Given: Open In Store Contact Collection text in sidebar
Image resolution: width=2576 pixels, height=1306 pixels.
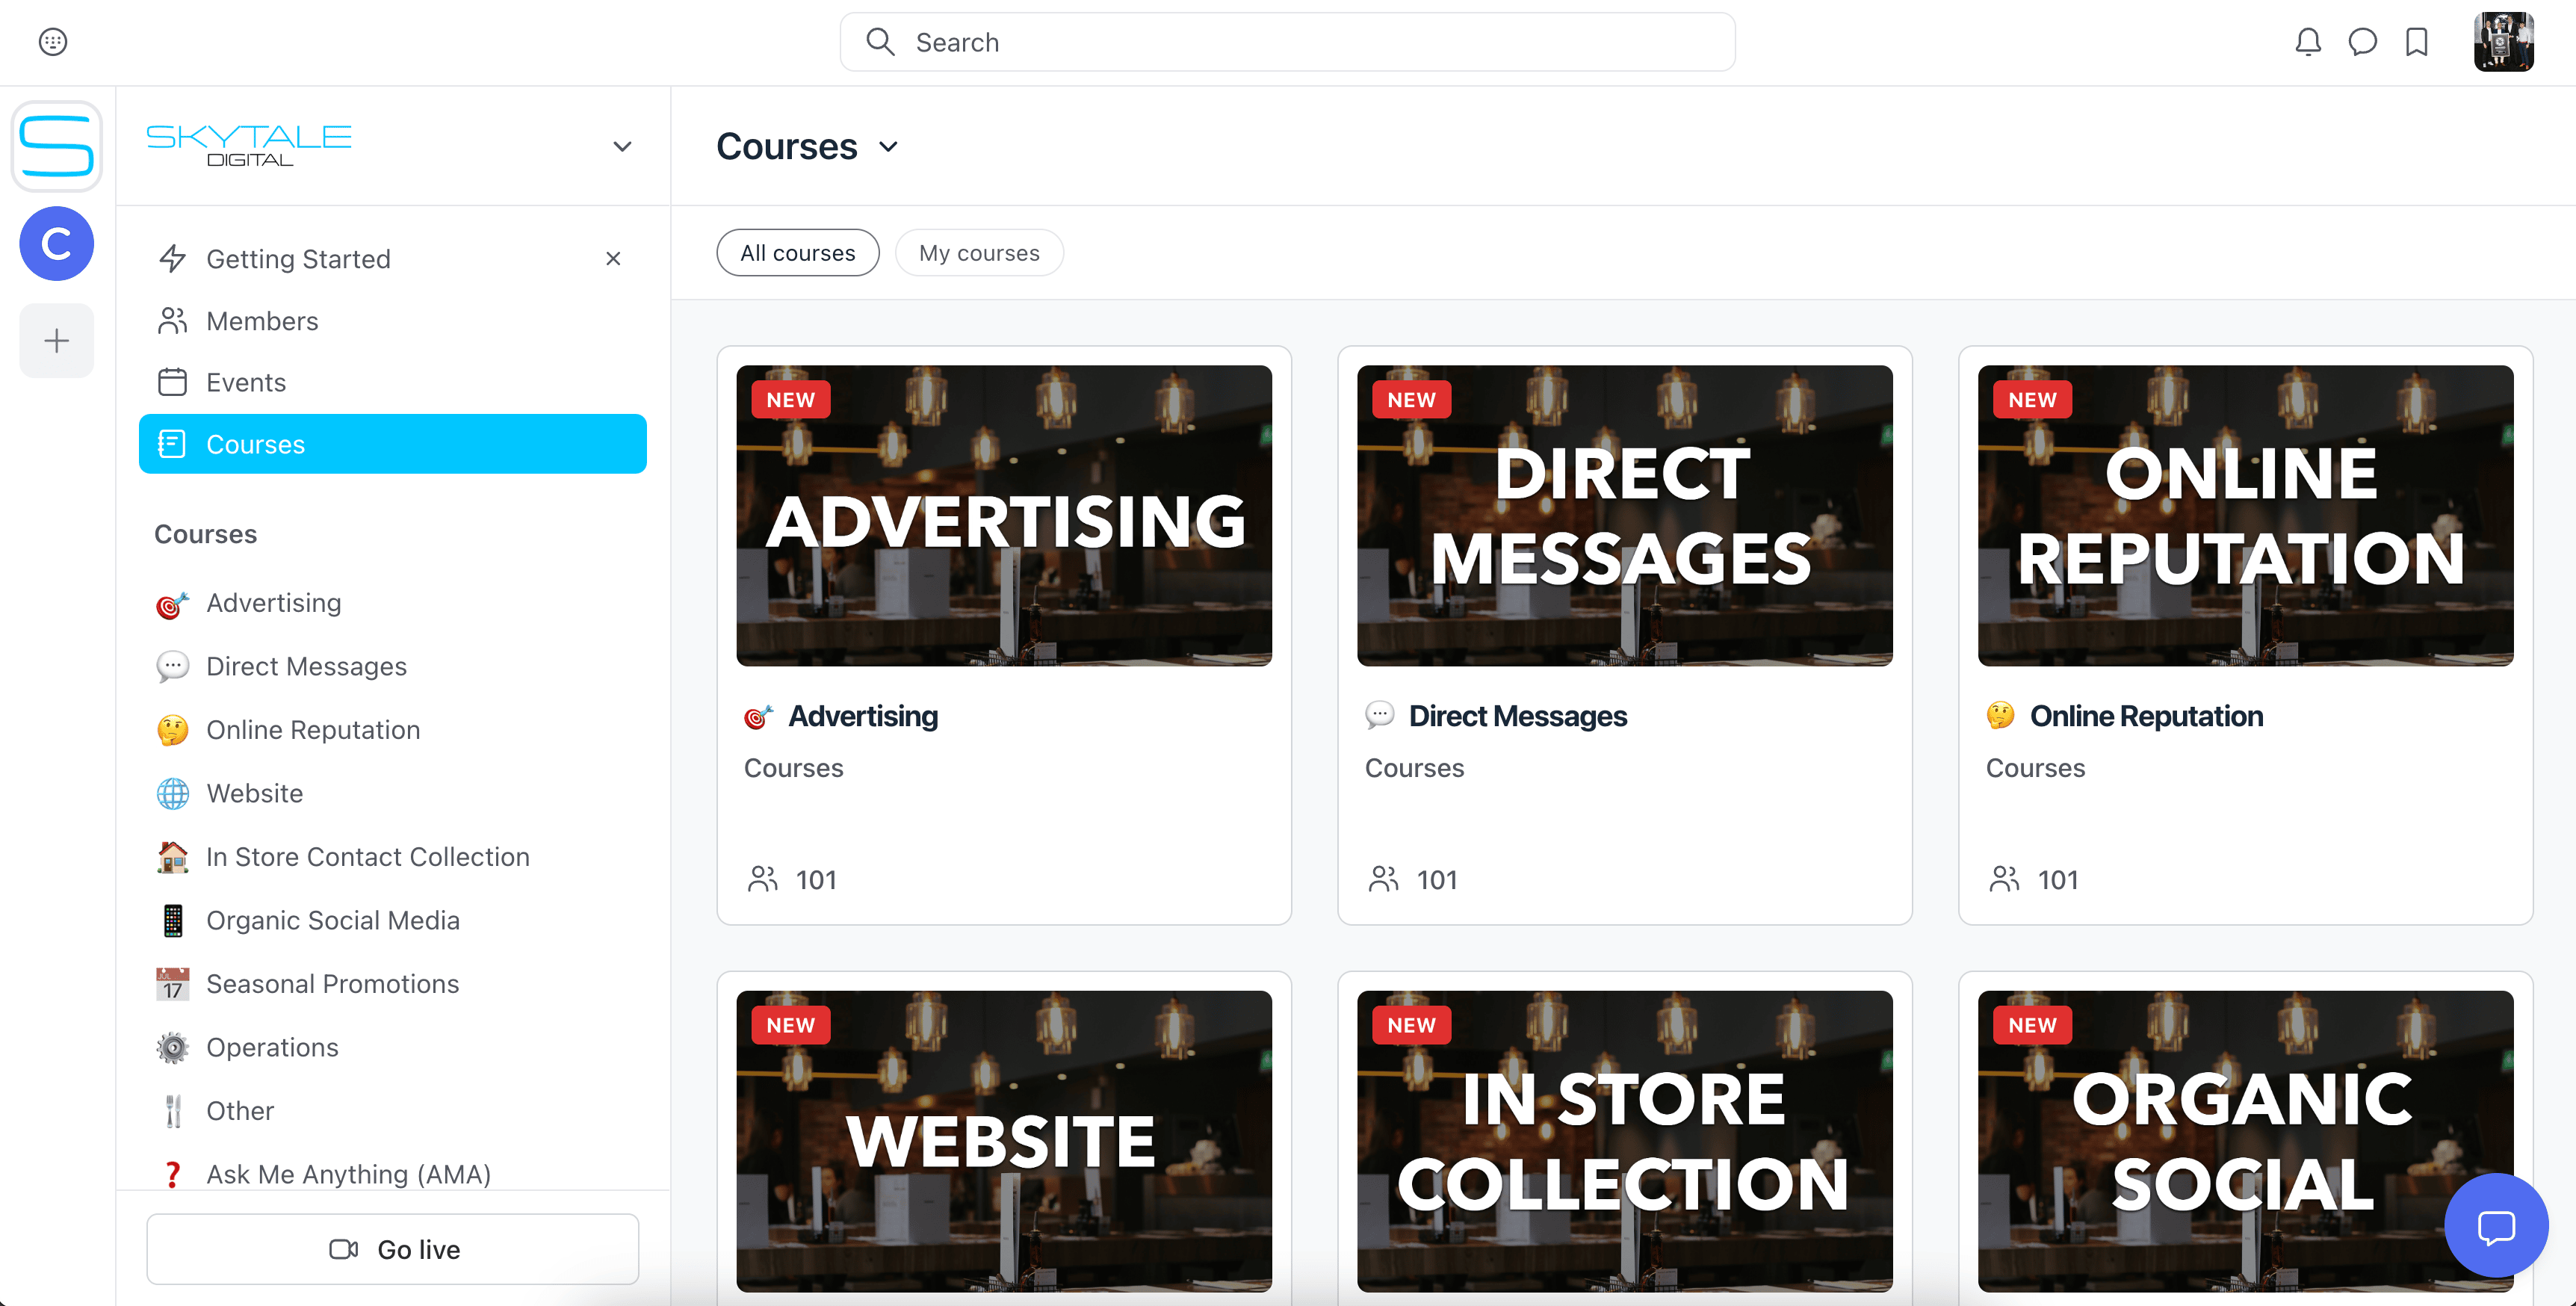Looking at the screenshot, I should point(368,857).
